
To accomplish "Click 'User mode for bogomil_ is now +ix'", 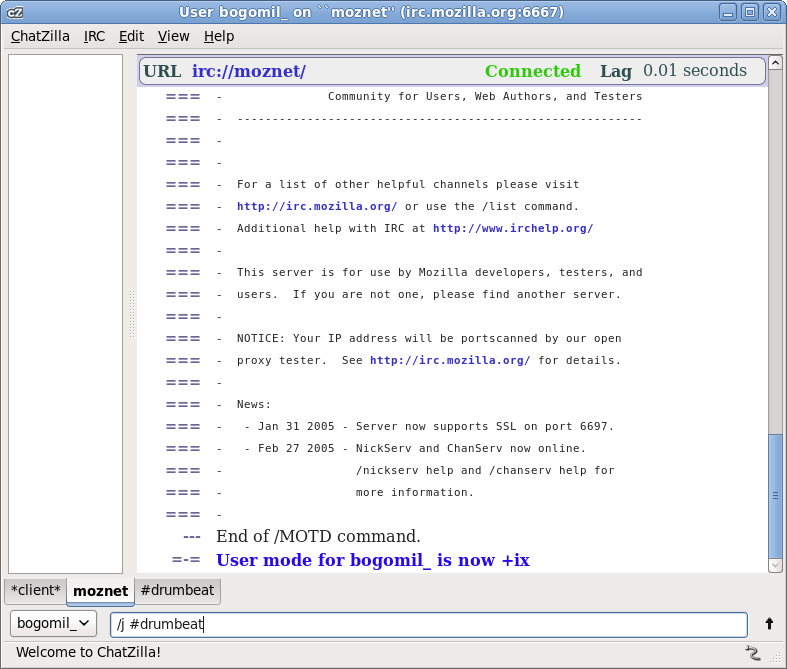I will (x=373, y=560).
